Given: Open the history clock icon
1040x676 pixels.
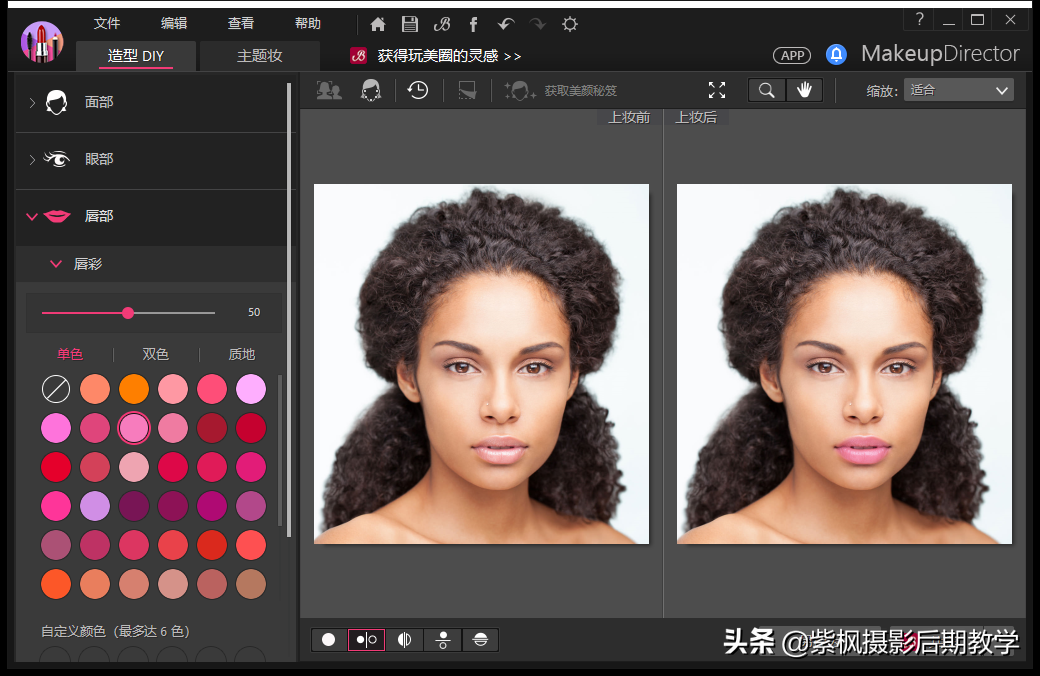Looking at the screenshot, I should [x=418, y=90].
